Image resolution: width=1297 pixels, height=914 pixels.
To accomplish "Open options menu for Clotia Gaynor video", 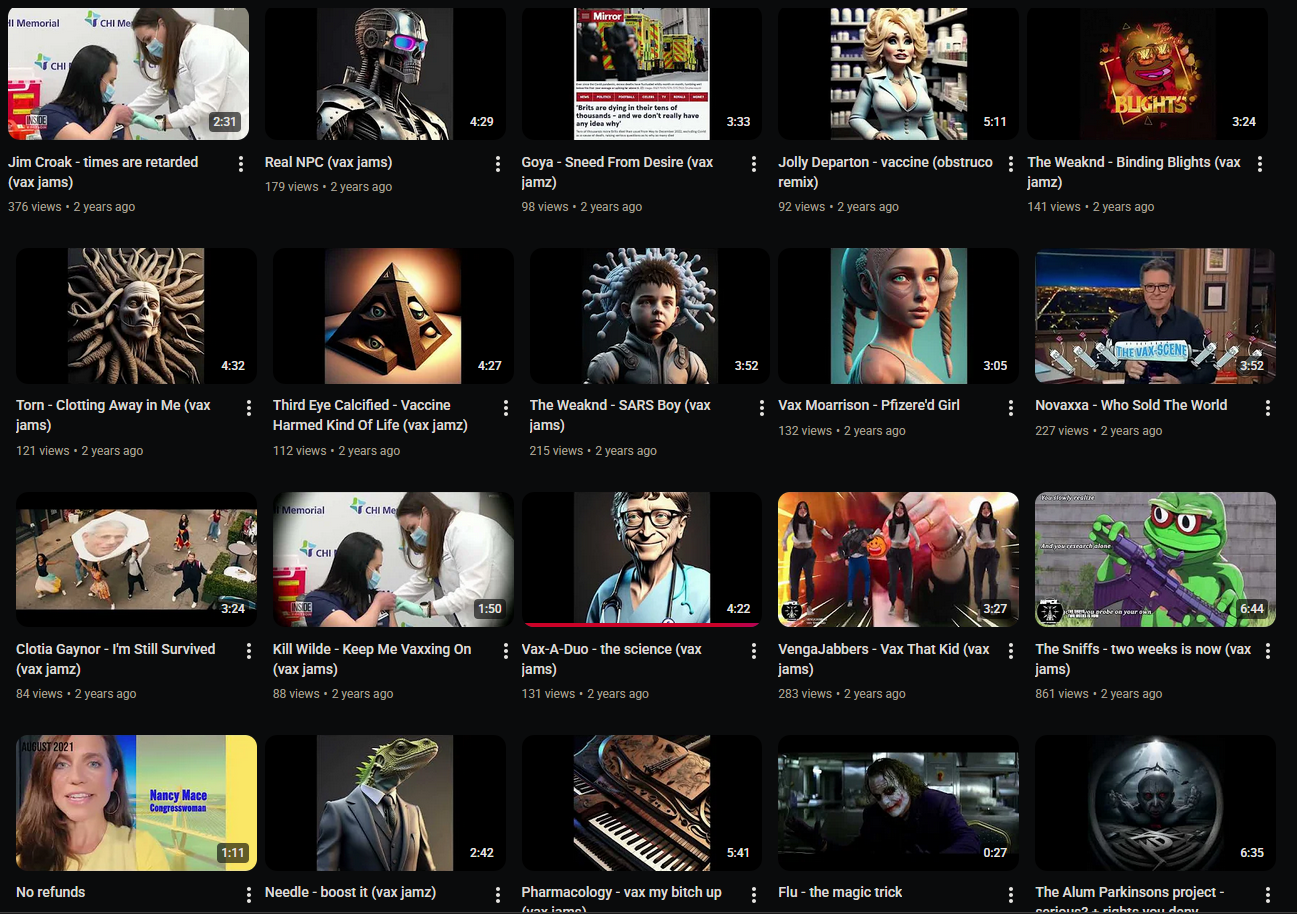I will (249, 651).
